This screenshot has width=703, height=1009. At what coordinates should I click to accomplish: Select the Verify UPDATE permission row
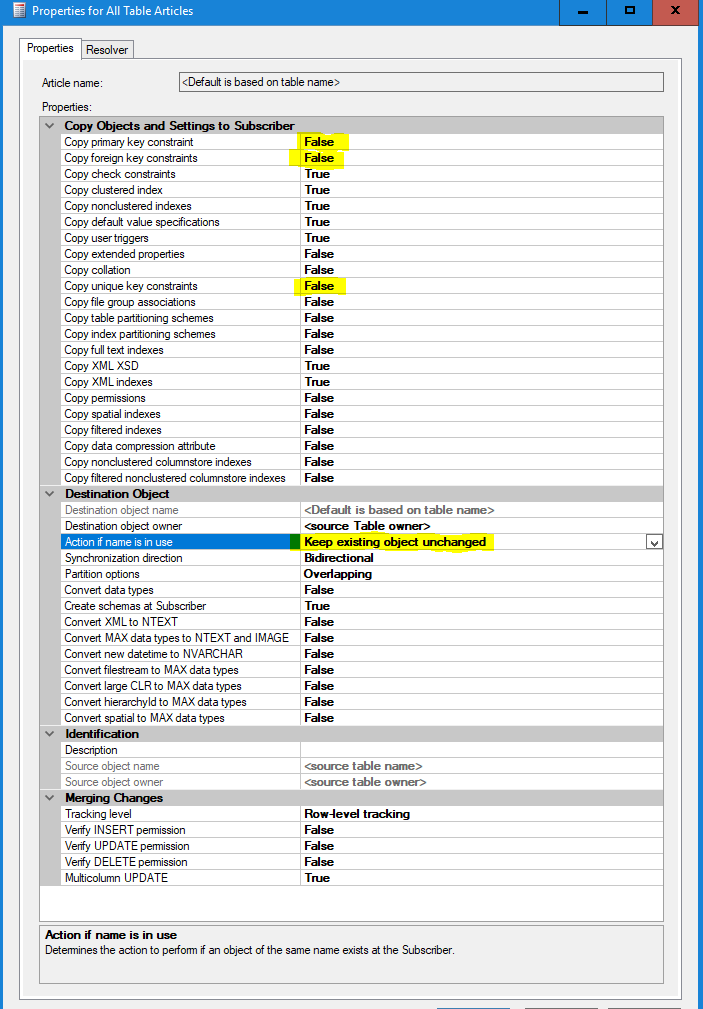click(362, 846)
